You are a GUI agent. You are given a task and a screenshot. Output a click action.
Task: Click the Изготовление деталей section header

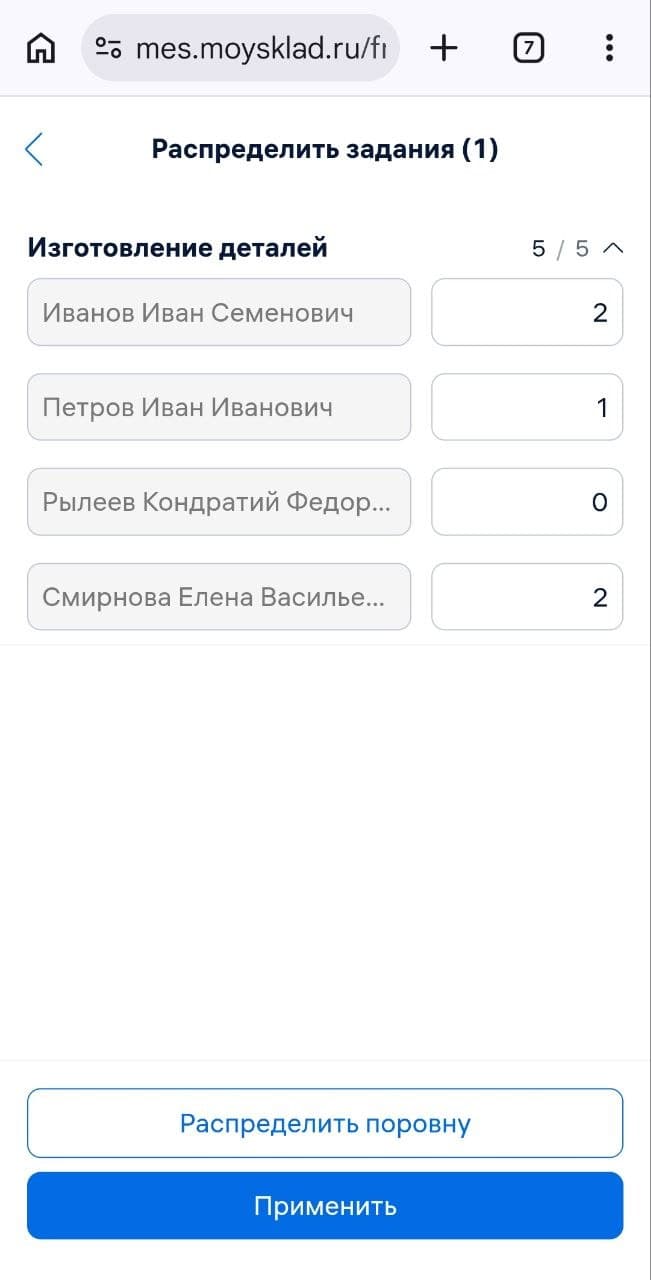click(x=178, y=247)
